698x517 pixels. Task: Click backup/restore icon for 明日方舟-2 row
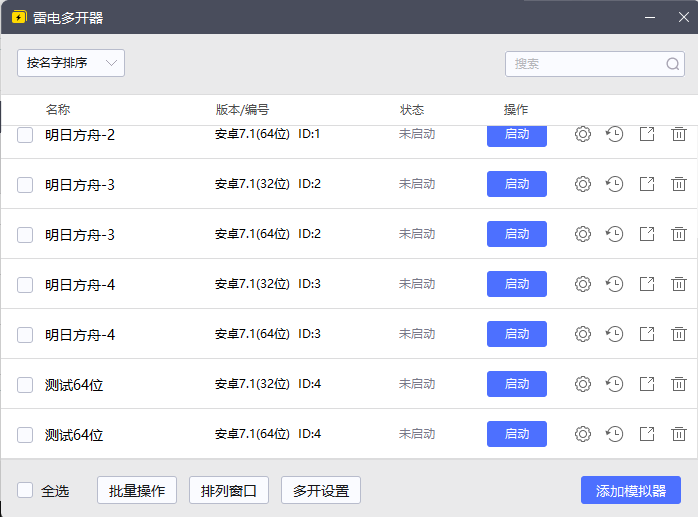[x=615, y=134]
